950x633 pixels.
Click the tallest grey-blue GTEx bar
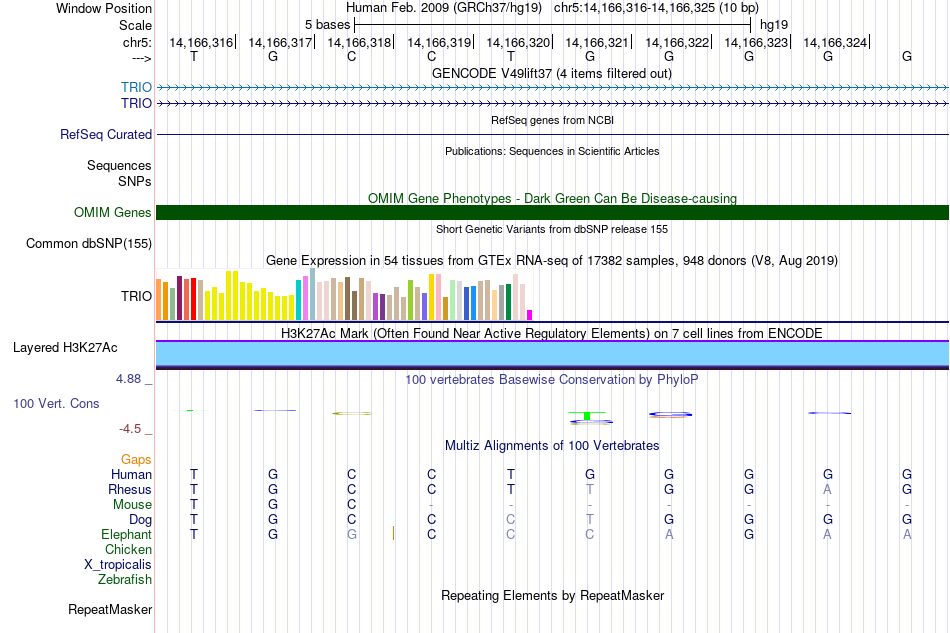tap(313, 294)
